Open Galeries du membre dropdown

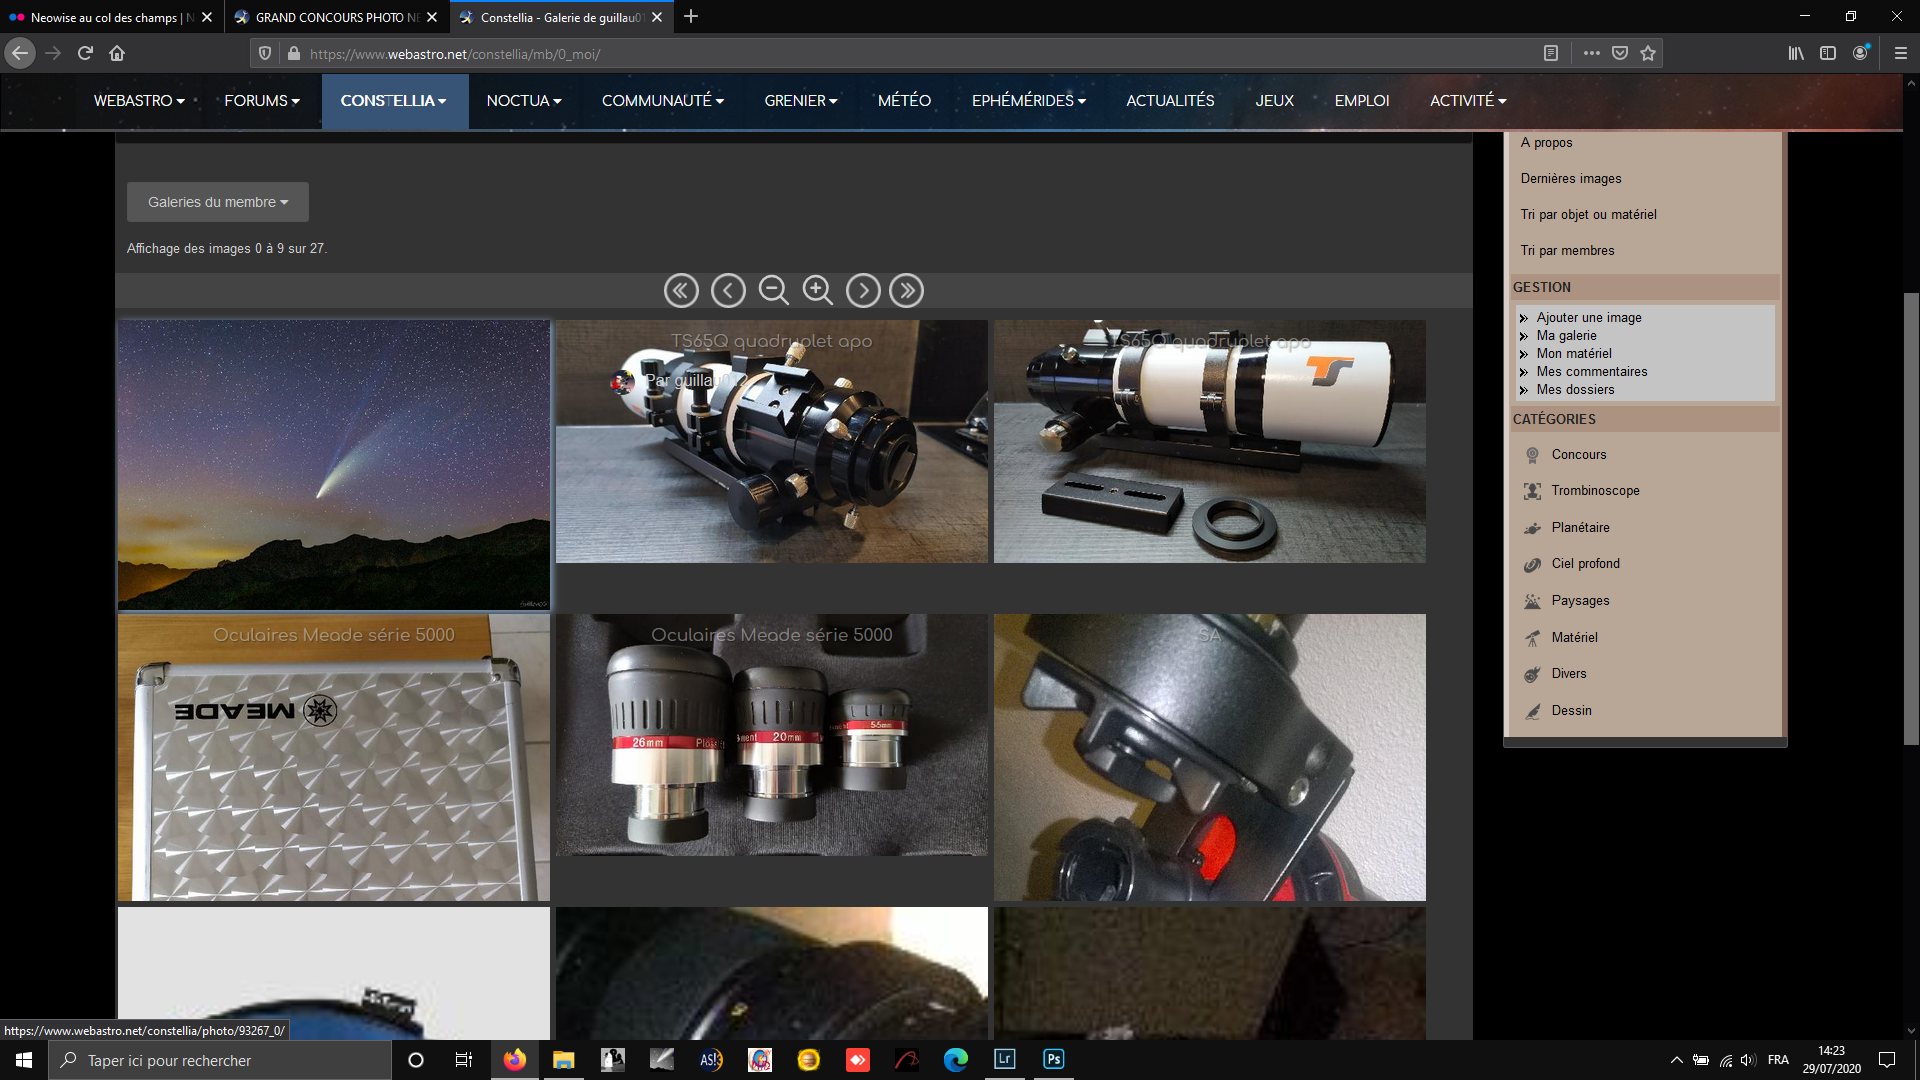point(217,202)
